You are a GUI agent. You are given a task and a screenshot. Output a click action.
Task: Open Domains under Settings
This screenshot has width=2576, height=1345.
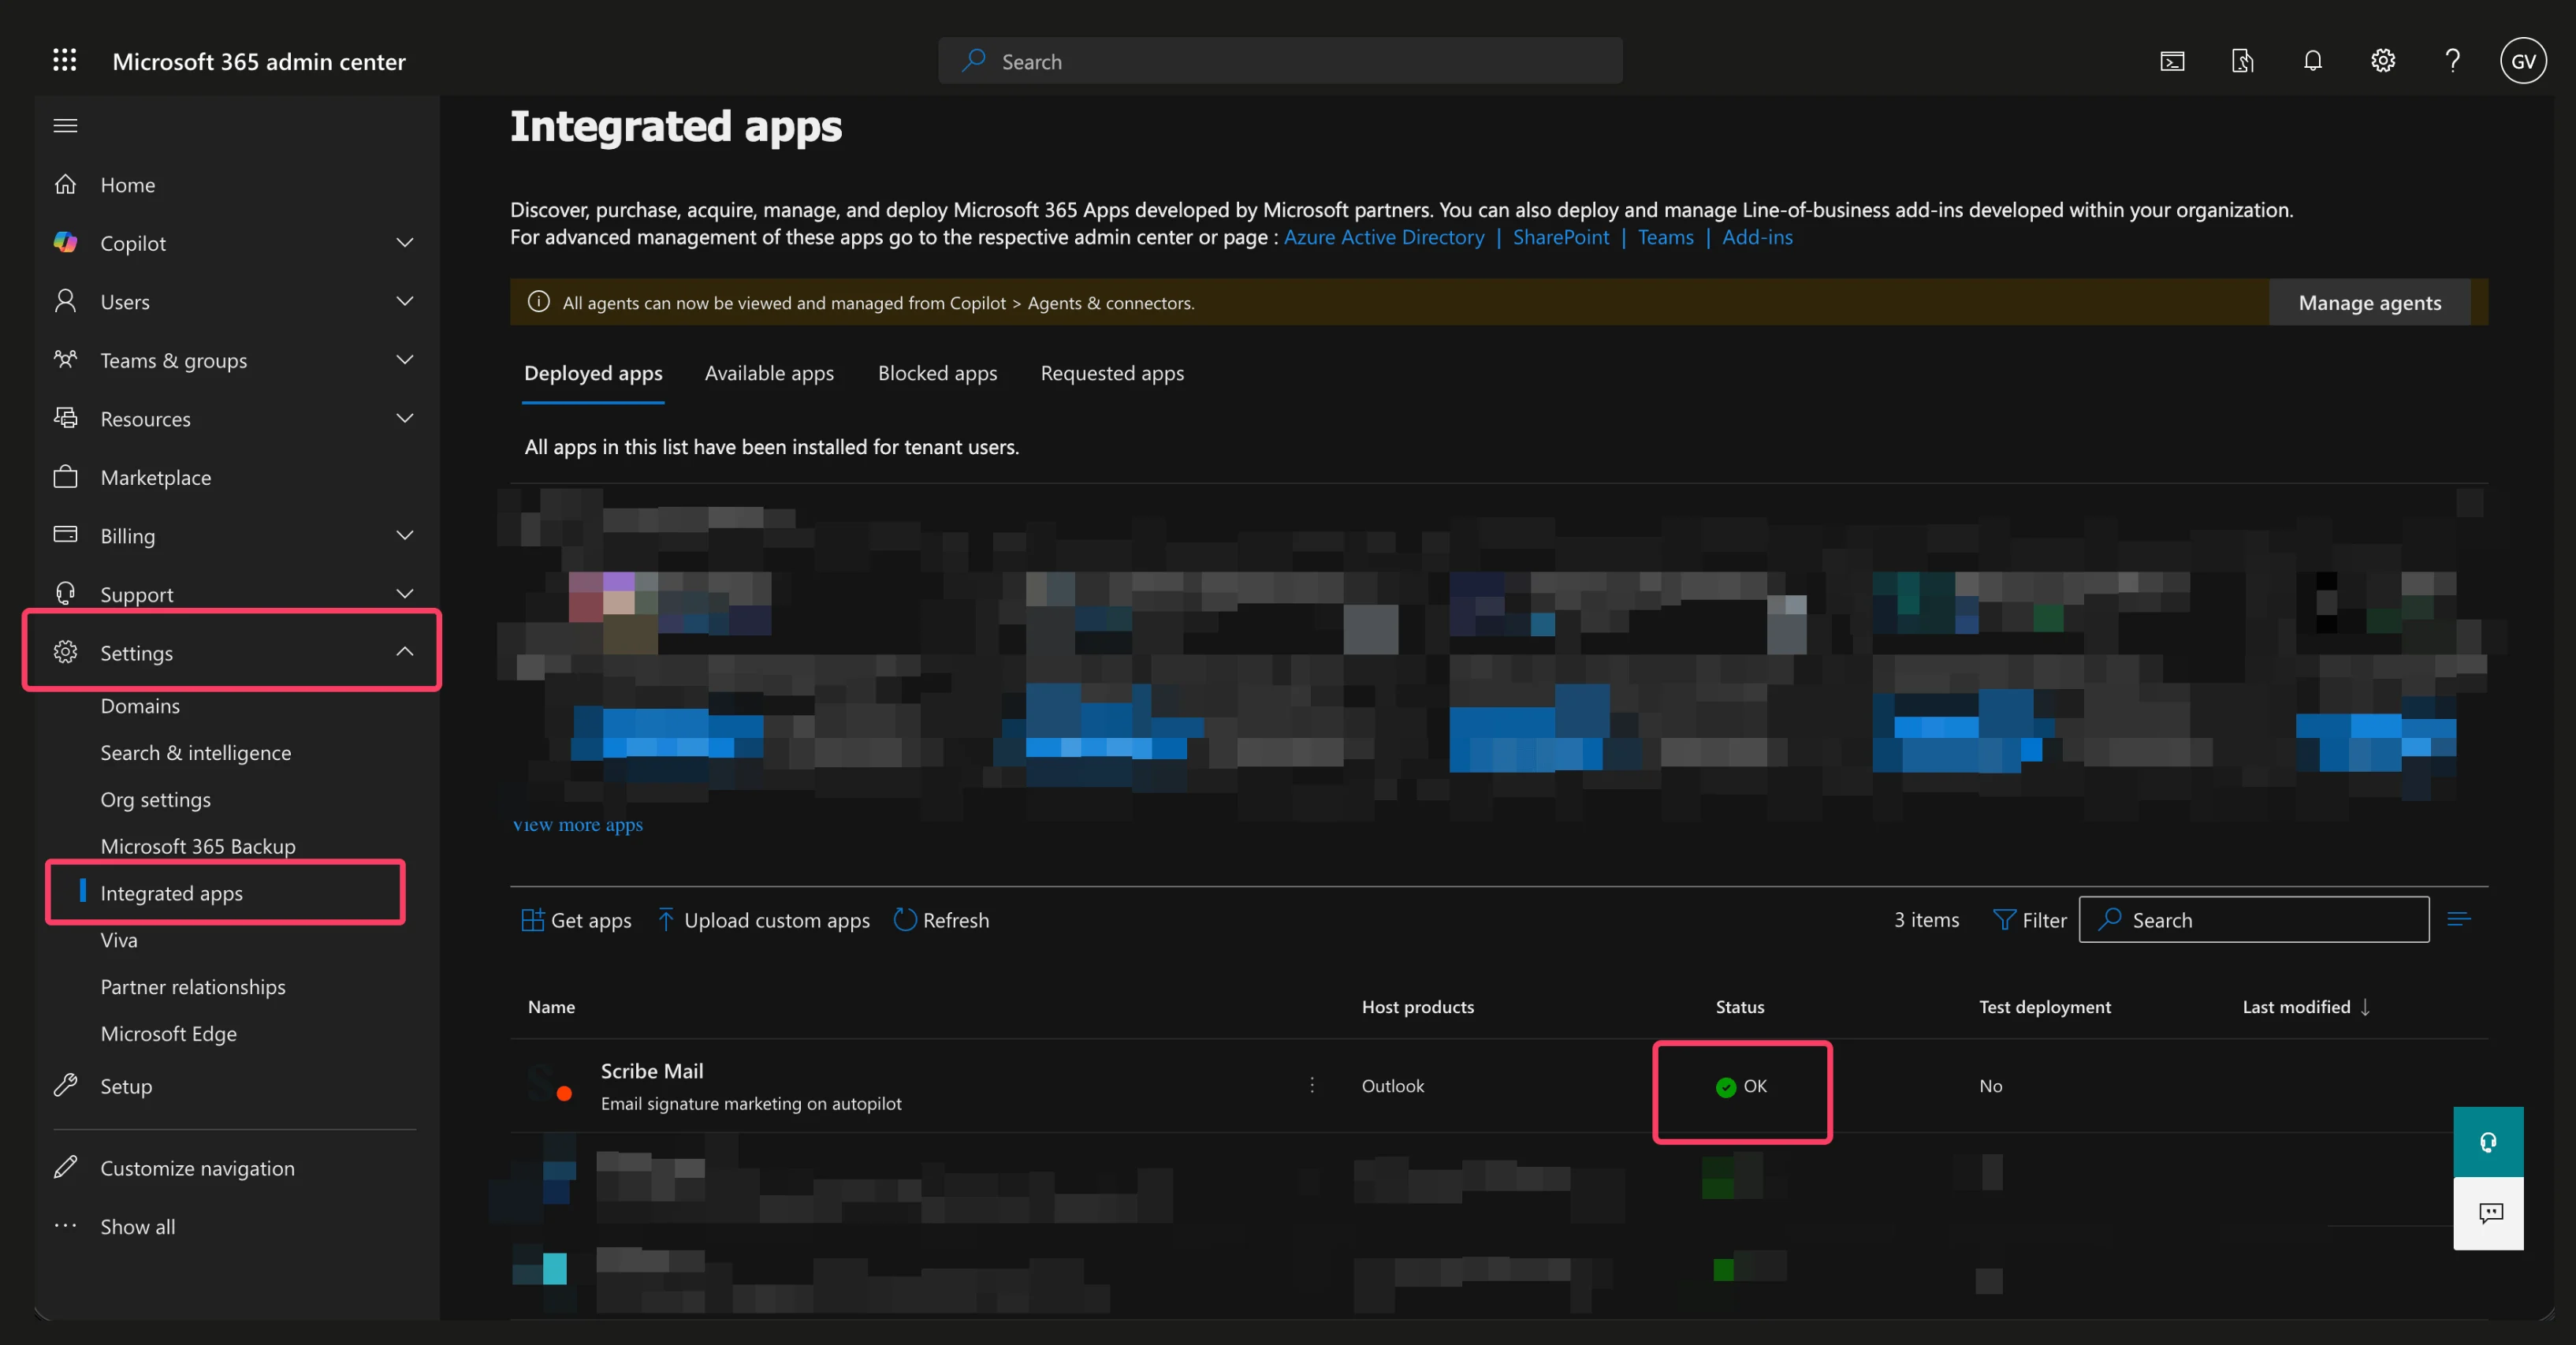tap(140, 706)
